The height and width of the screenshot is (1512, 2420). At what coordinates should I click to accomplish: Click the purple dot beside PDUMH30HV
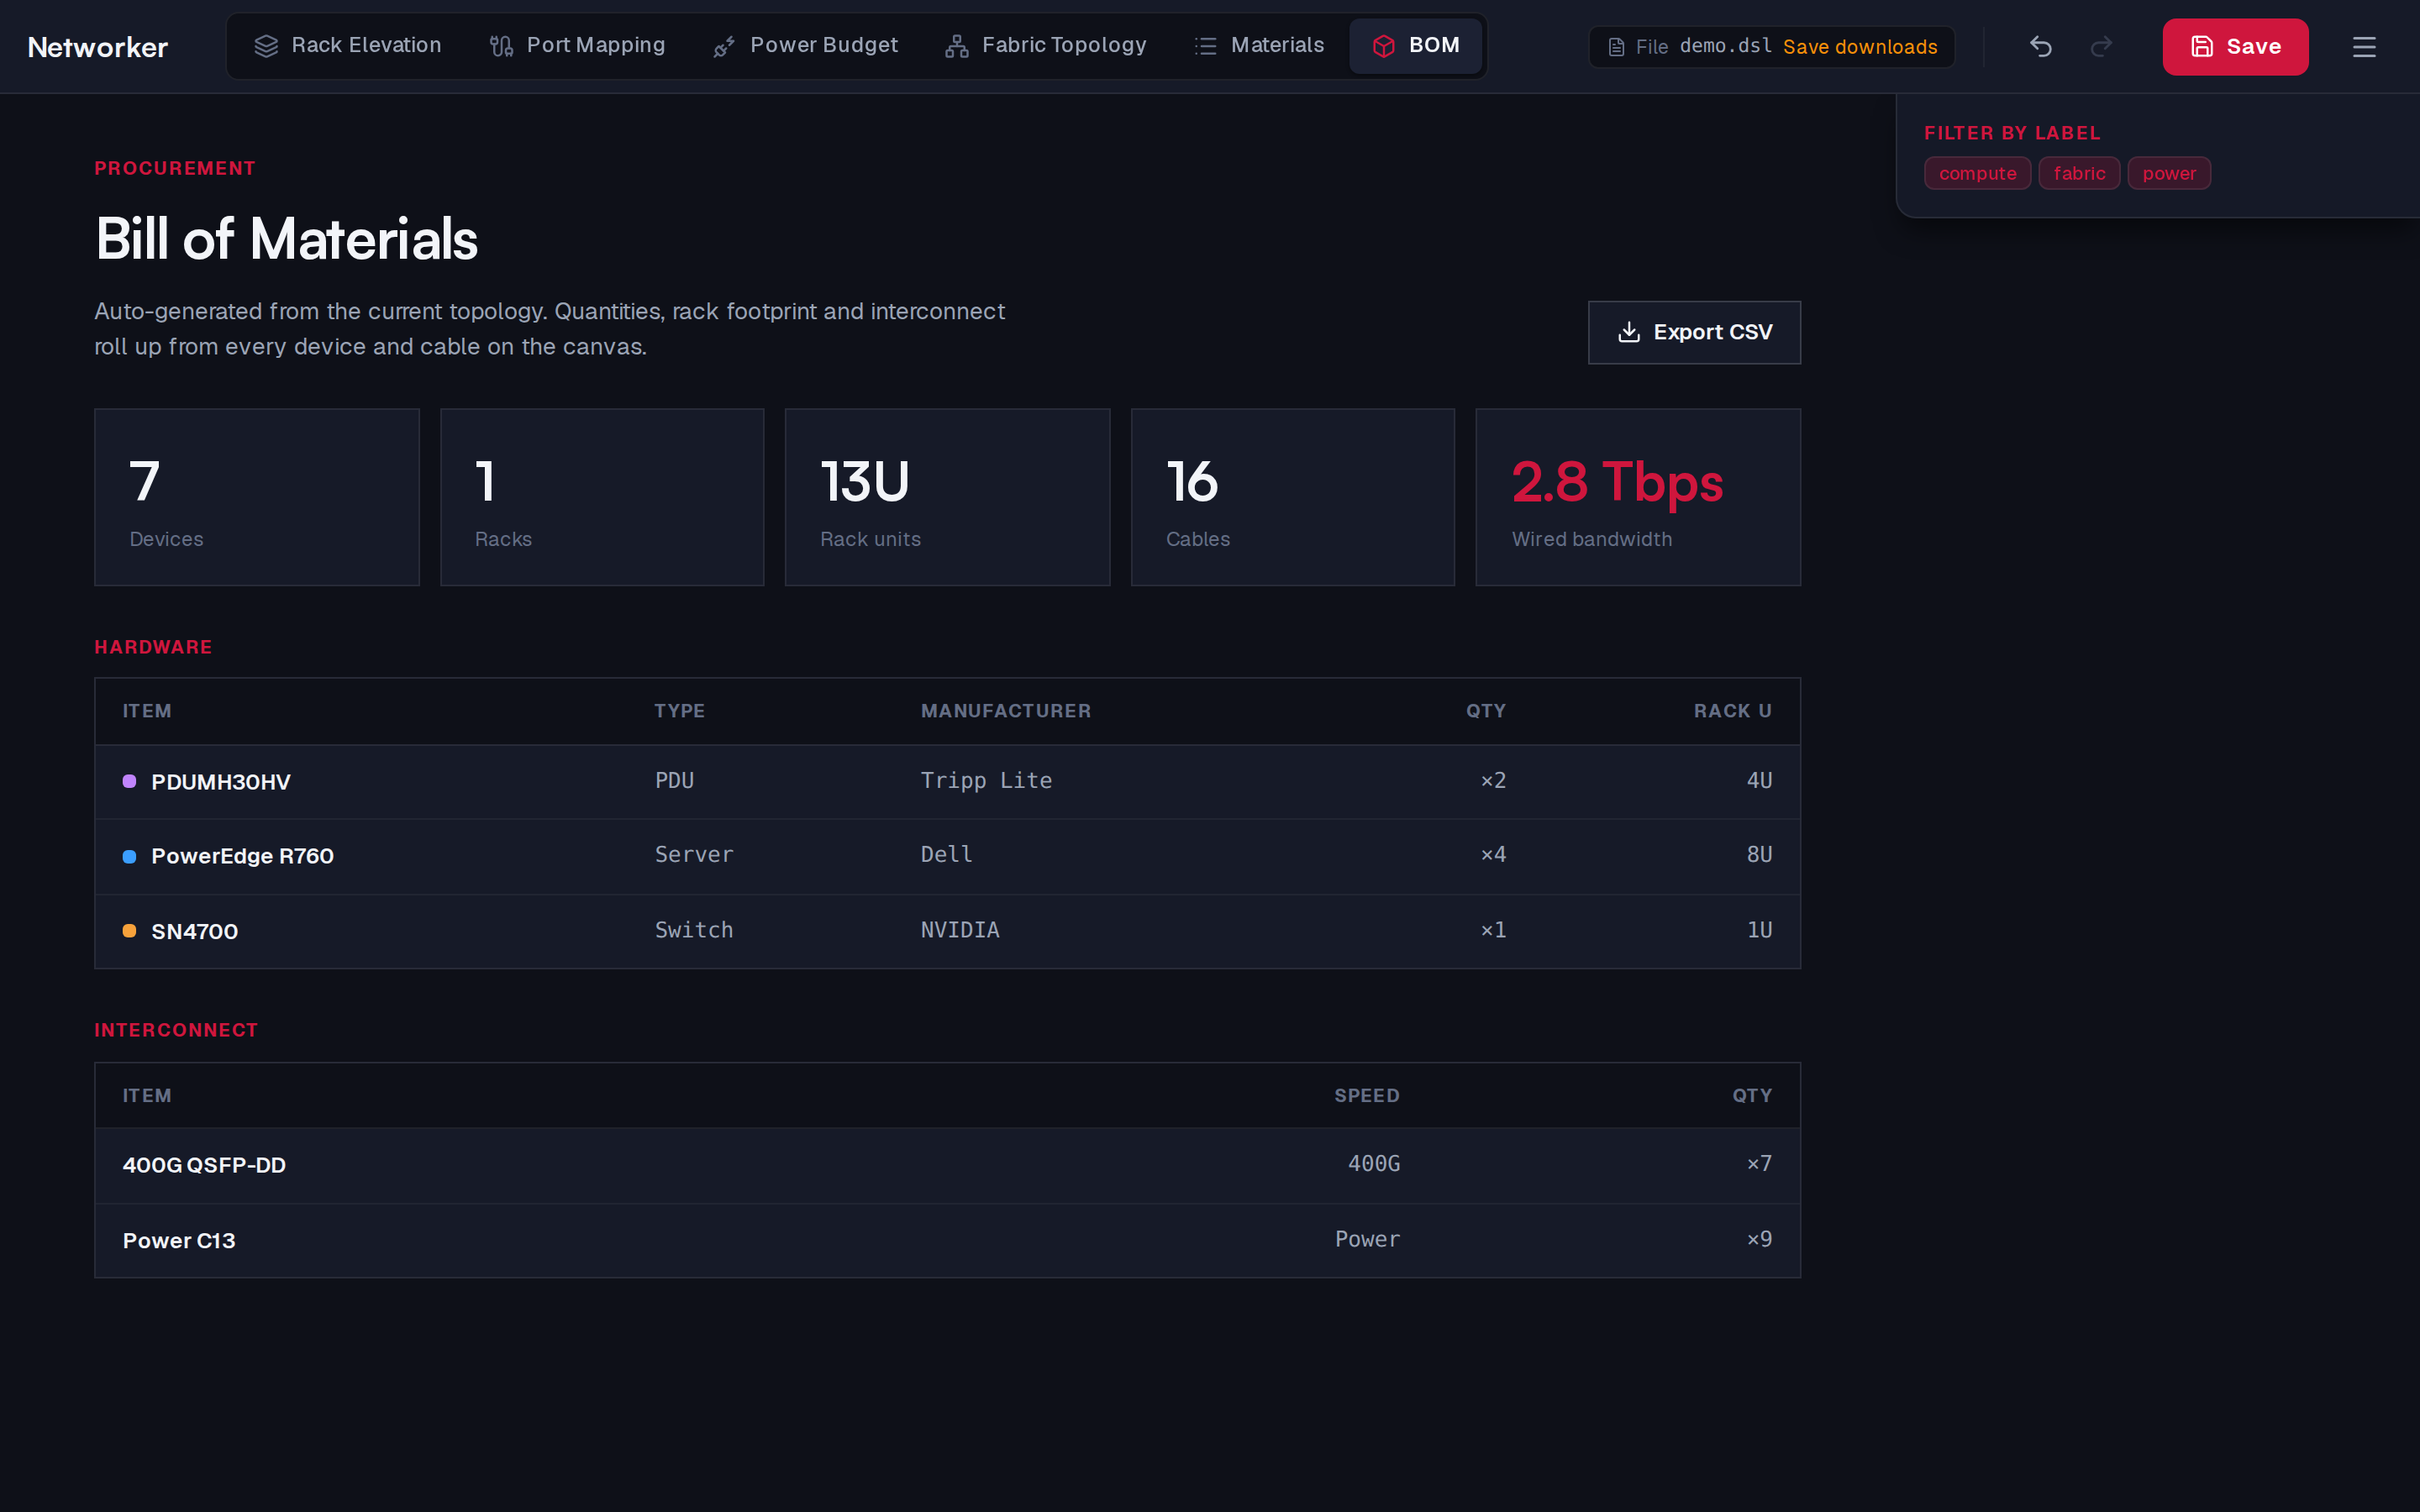(x=129, y=781)
